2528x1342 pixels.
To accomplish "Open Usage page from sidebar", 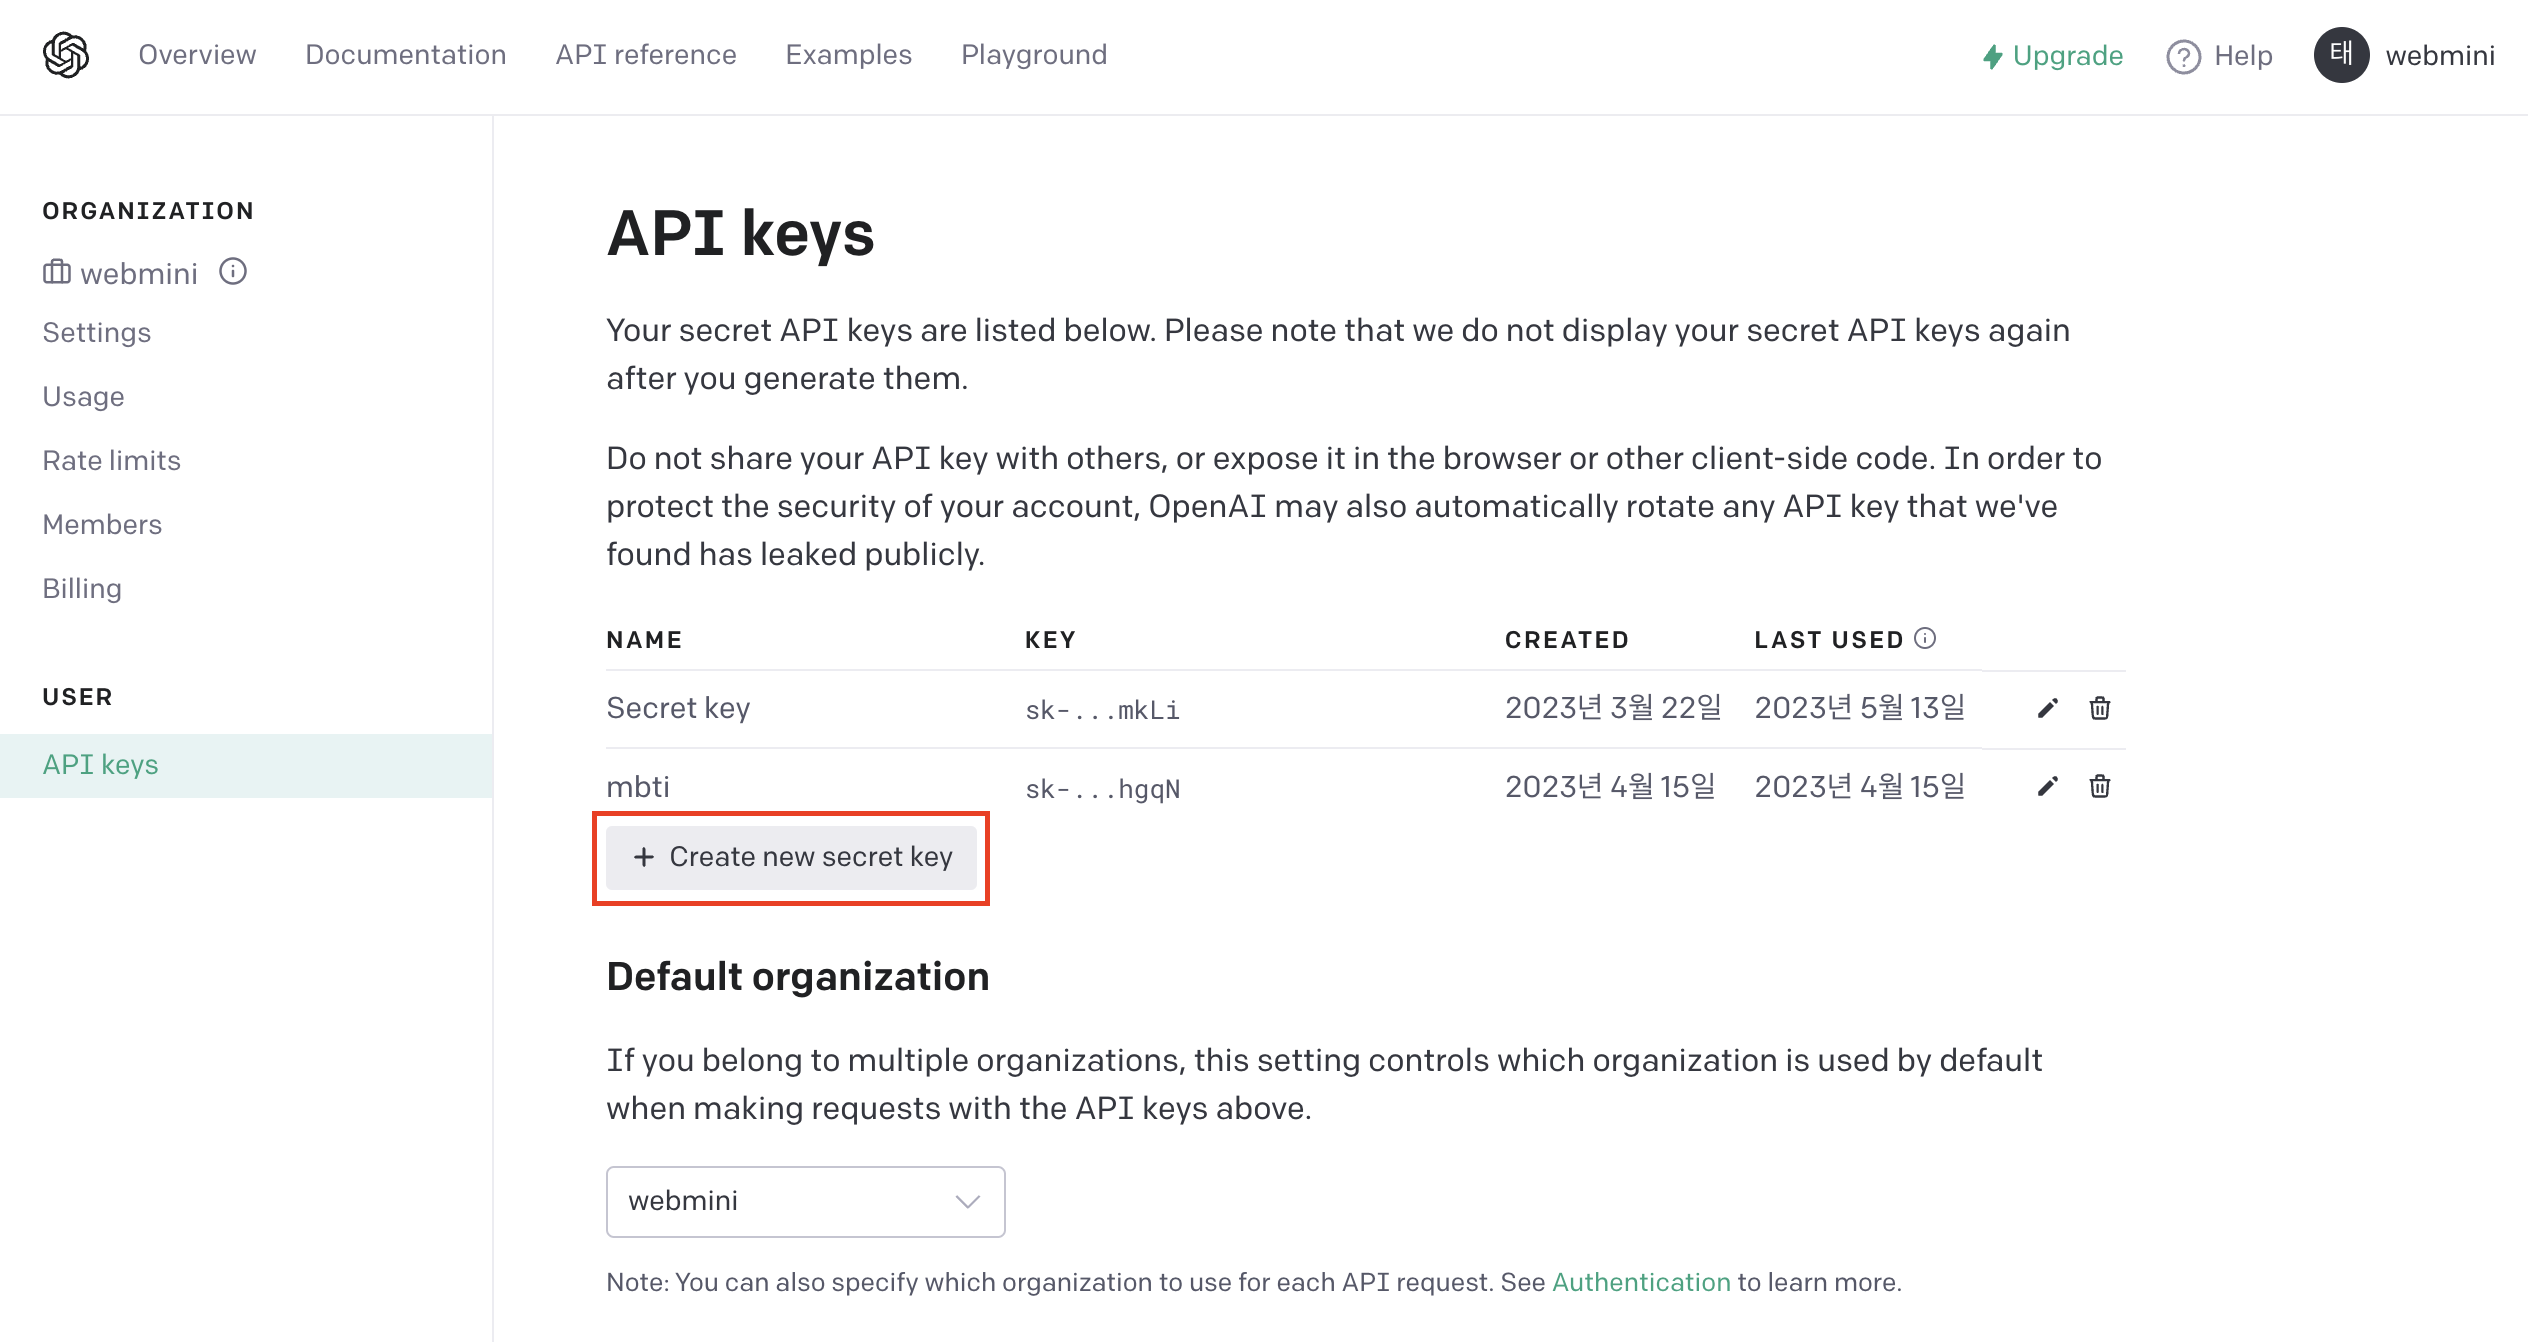I will [x=83, y=396].
